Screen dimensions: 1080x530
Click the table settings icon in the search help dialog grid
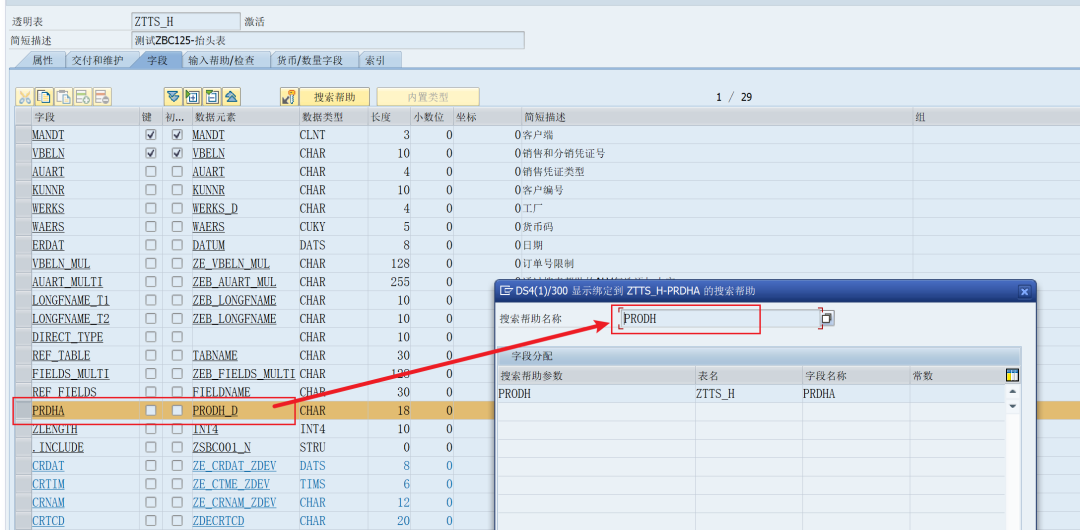point(1012,375)
